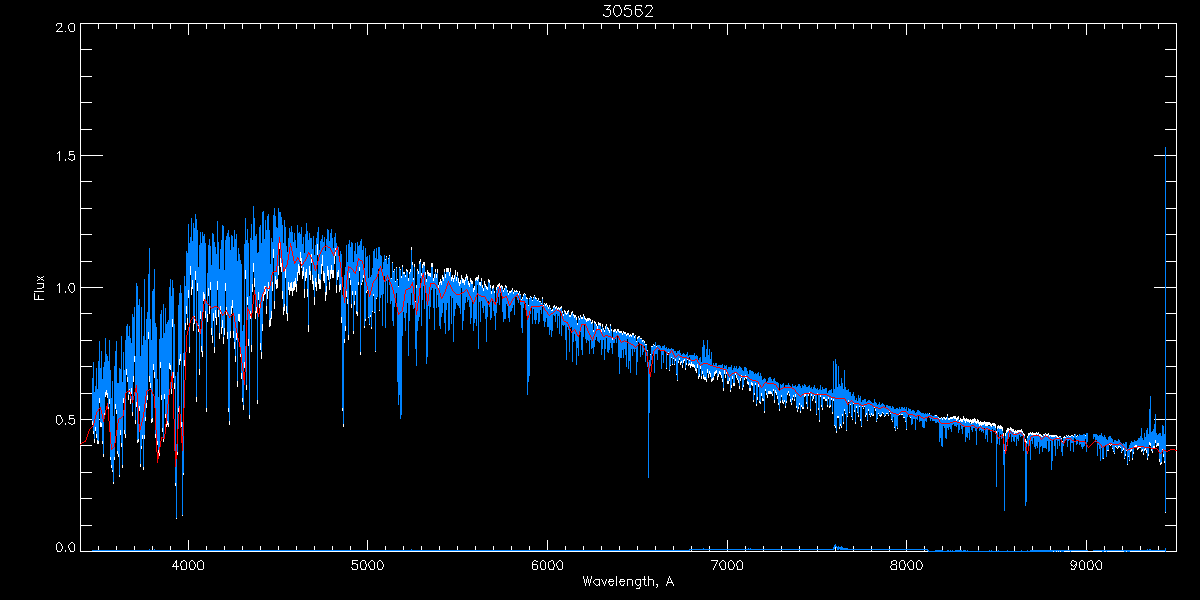Image resolution: width=1200 pixels, height=600 pixels.
Task: Pick the deep absorption line bottom near 6560
Action: [648, 475]
